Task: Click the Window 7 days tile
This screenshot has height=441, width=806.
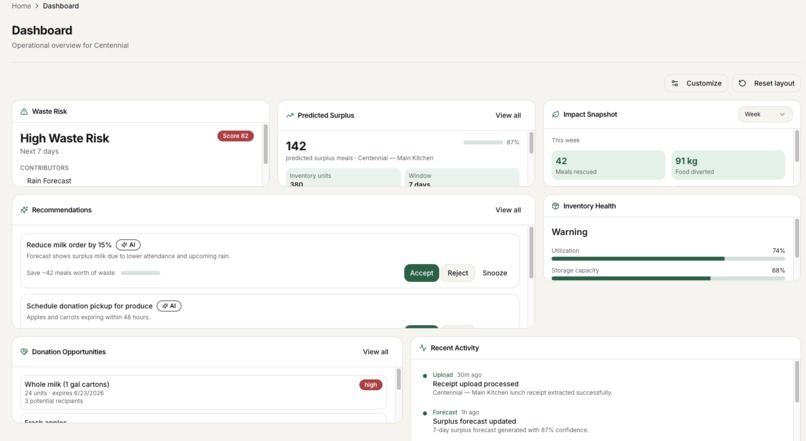Action: click(462, 178)
